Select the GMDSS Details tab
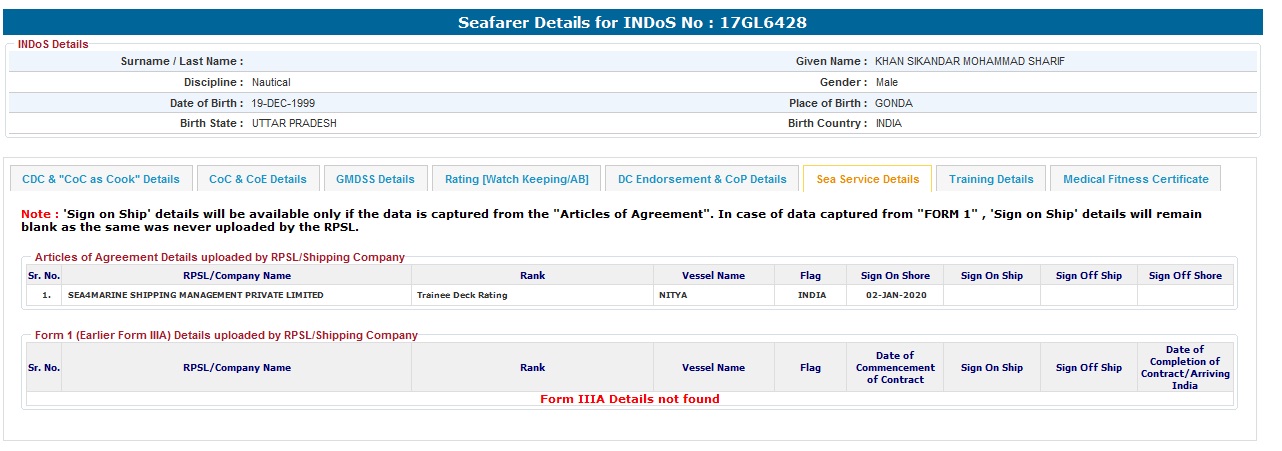The image size is (1282, 451). pyautogui.click(x=375, y=179)
